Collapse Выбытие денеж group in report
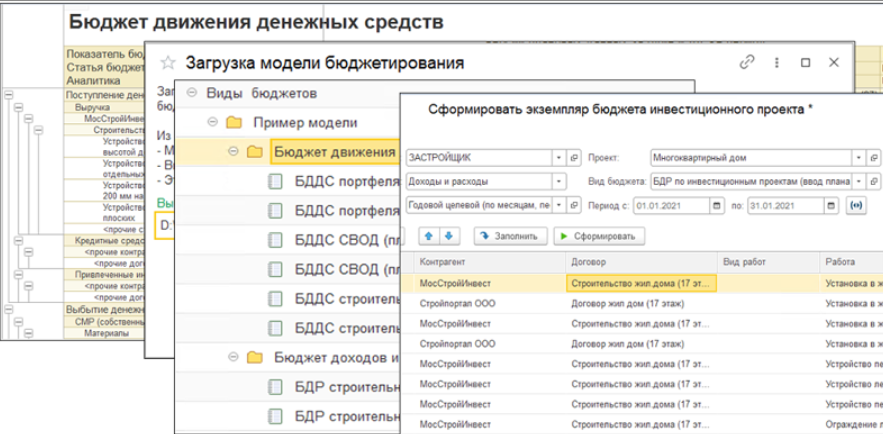This screenshot has height=434, width=883. (8, 308)
